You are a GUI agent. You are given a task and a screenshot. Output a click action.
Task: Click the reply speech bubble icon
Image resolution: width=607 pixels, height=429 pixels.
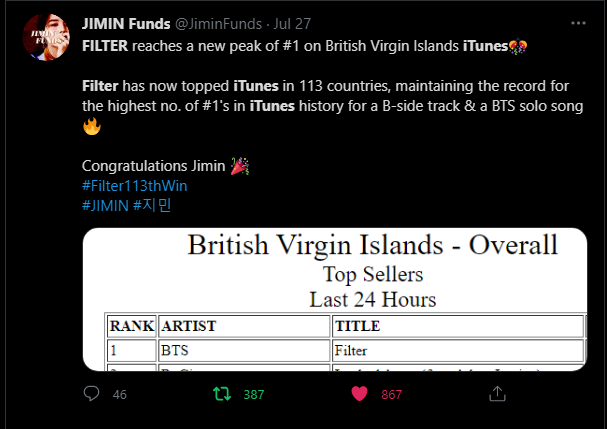pos(91,394)
